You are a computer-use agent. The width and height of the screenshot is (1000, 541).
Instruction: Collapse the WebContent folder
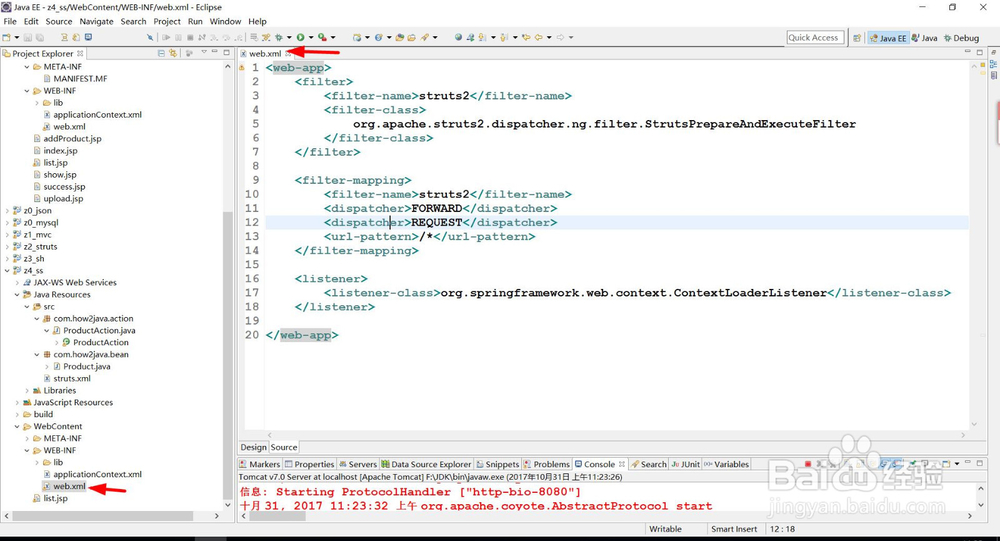[x=17, y=426]
